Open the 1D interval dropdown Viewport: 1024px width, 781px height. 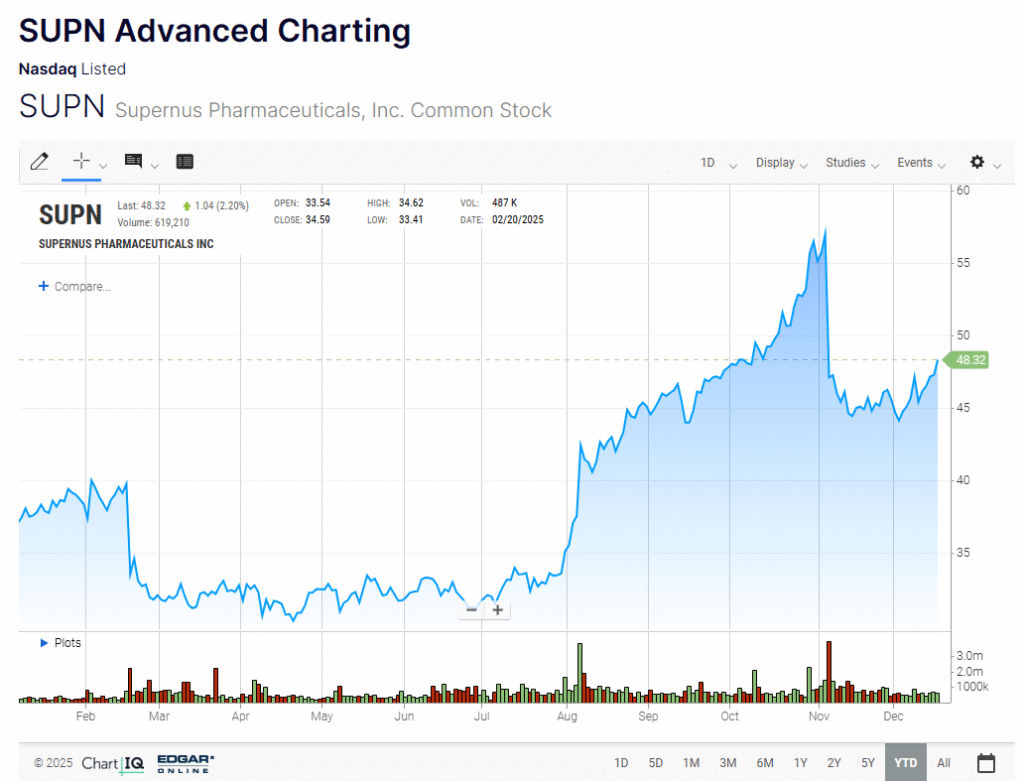pyautogui.click(x=717, y=163)
